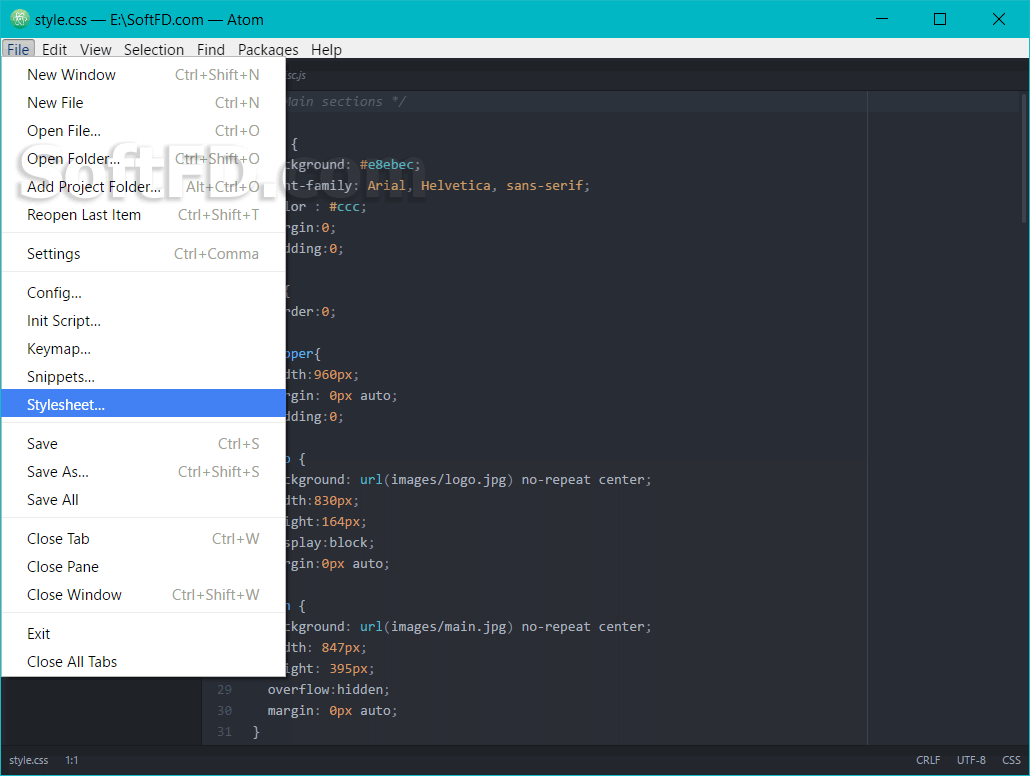Select Open File... menu entry

point(143,131)
